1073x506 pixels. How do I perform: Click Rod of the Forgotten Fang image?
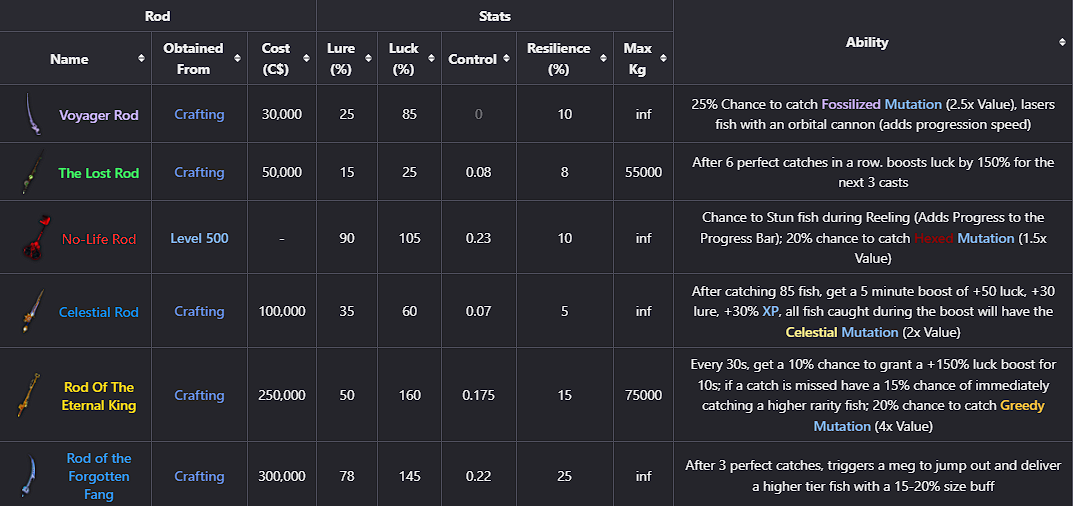31,476
